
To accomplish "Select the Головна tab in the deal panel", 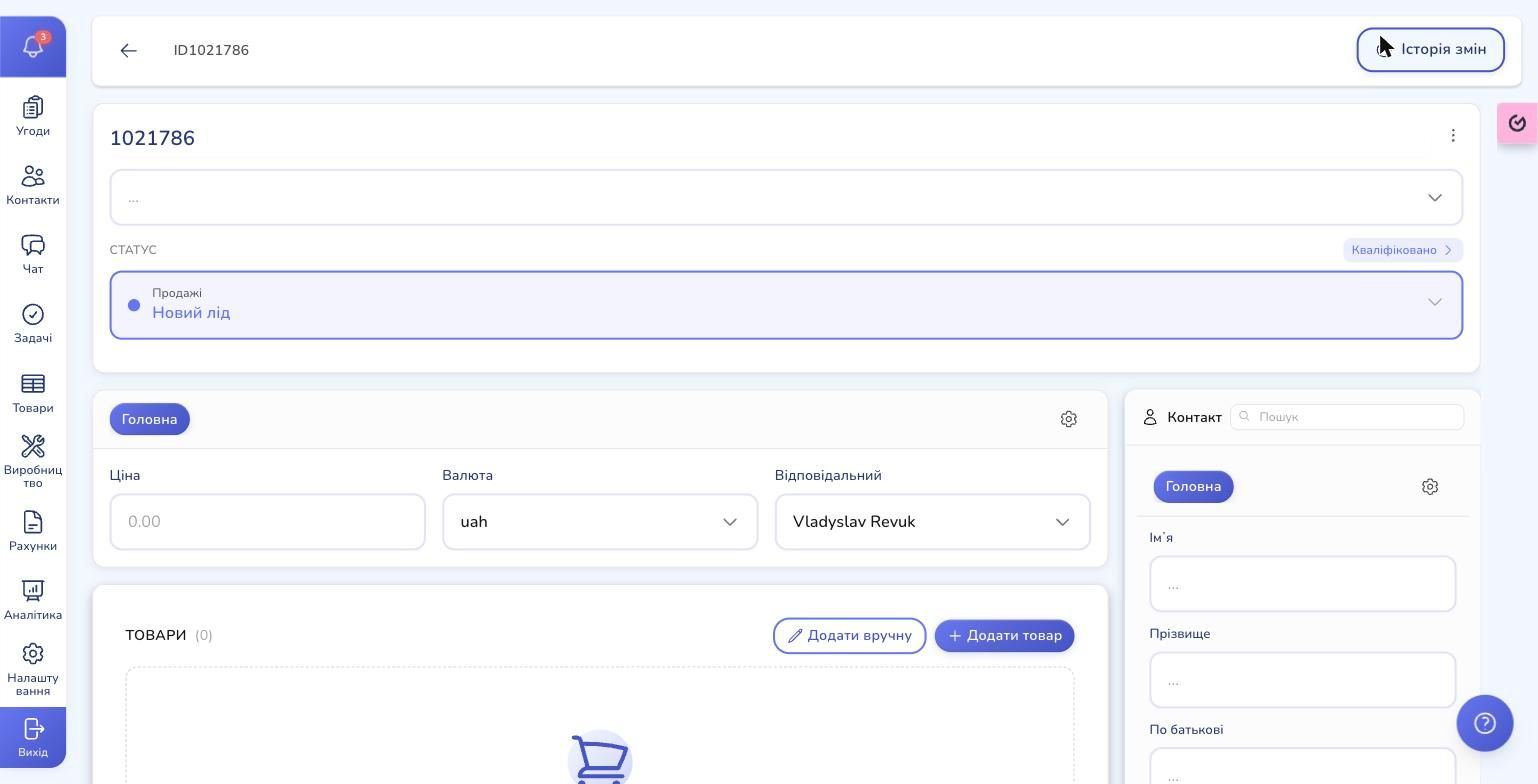I will click(150, 419).
